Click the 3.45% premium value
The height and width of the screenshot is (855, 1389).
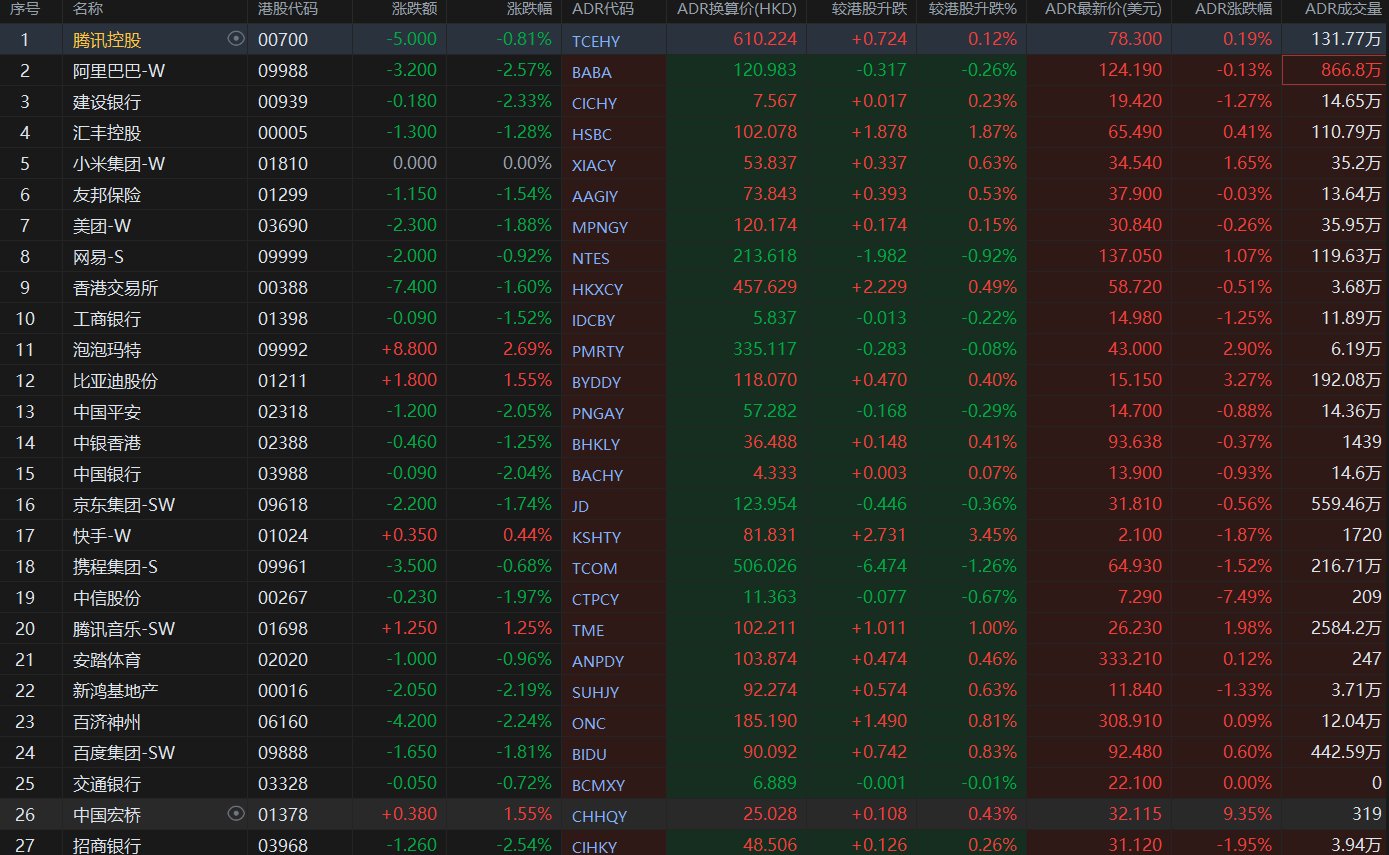pyautogui.click(x=993, y=536)
